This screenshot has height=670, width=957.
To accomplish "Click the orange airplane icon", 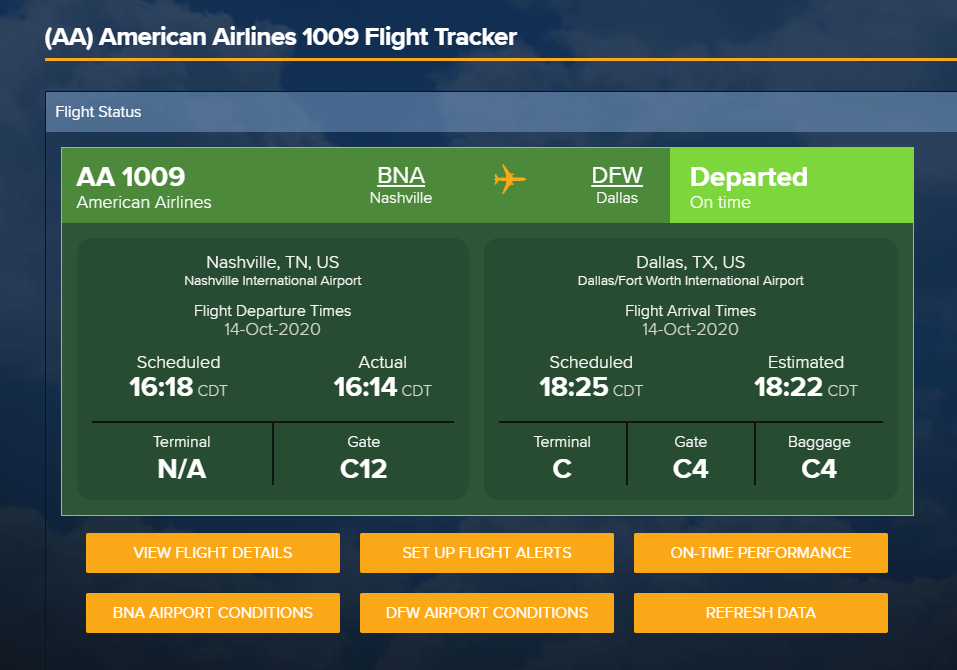I will coord(509,180).
